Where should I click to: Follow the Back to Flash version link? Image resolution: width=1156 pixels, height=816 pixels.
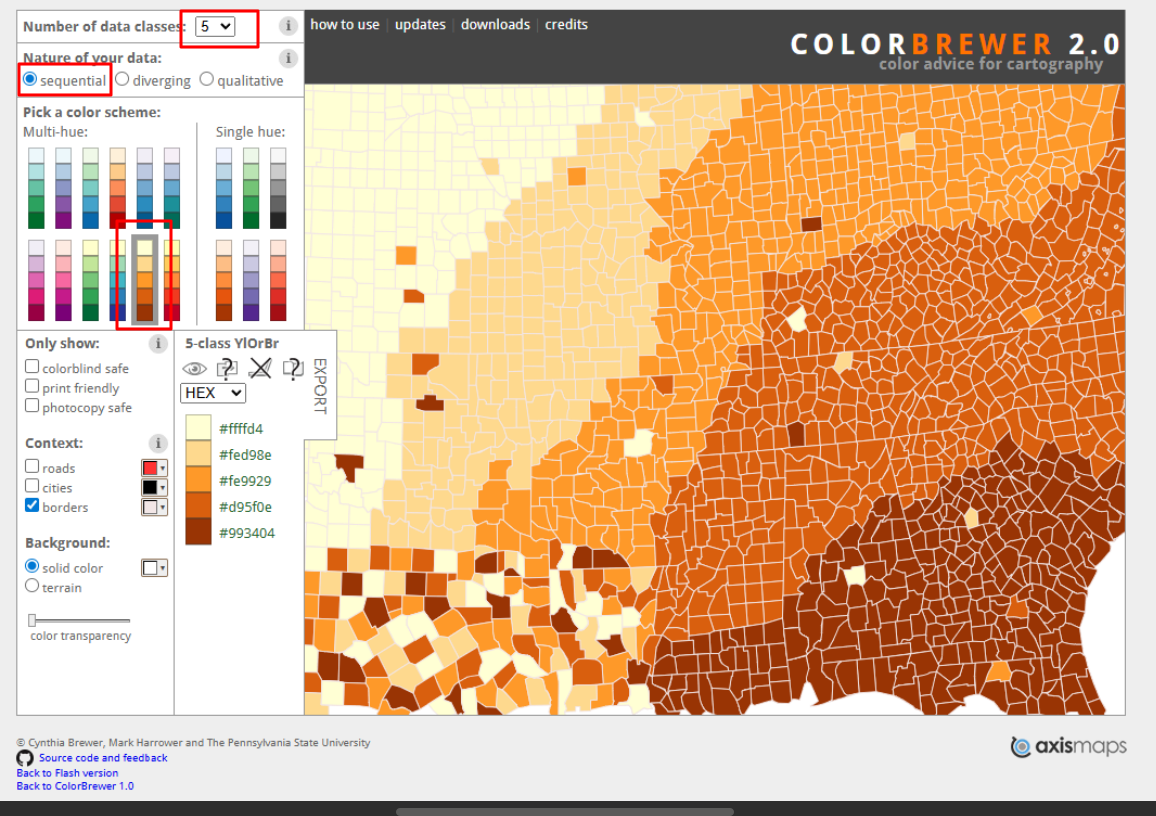click(67, 773)
